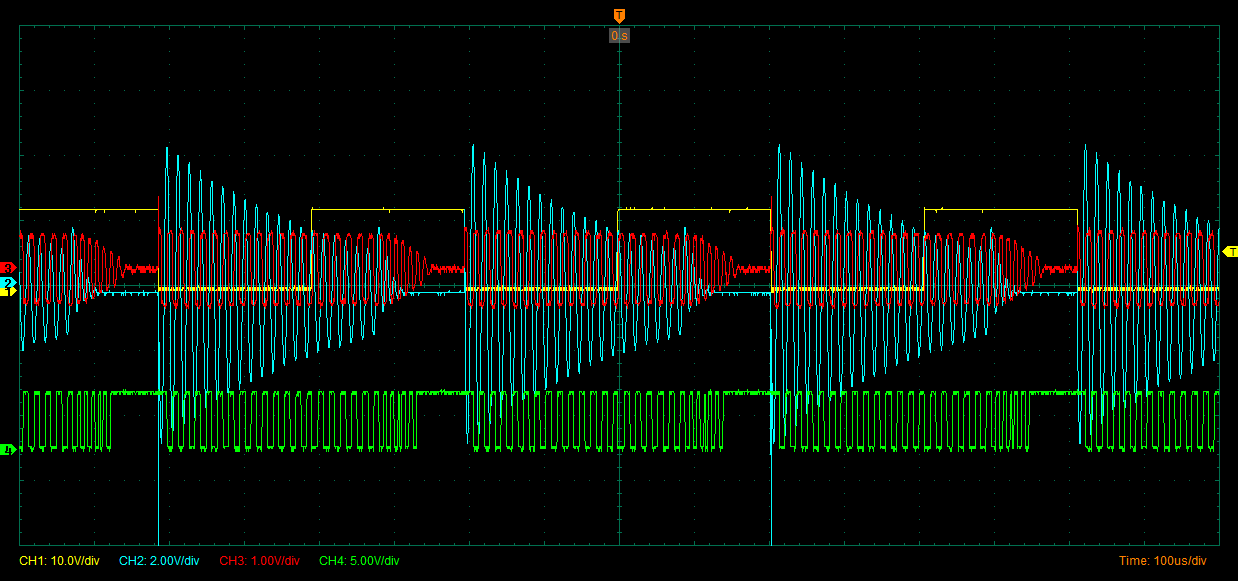Viewport: 1238px width, 581px height.
Task: Select the green channel 4 ground marker
Action: pyautogui.click(x=9, y=450)
